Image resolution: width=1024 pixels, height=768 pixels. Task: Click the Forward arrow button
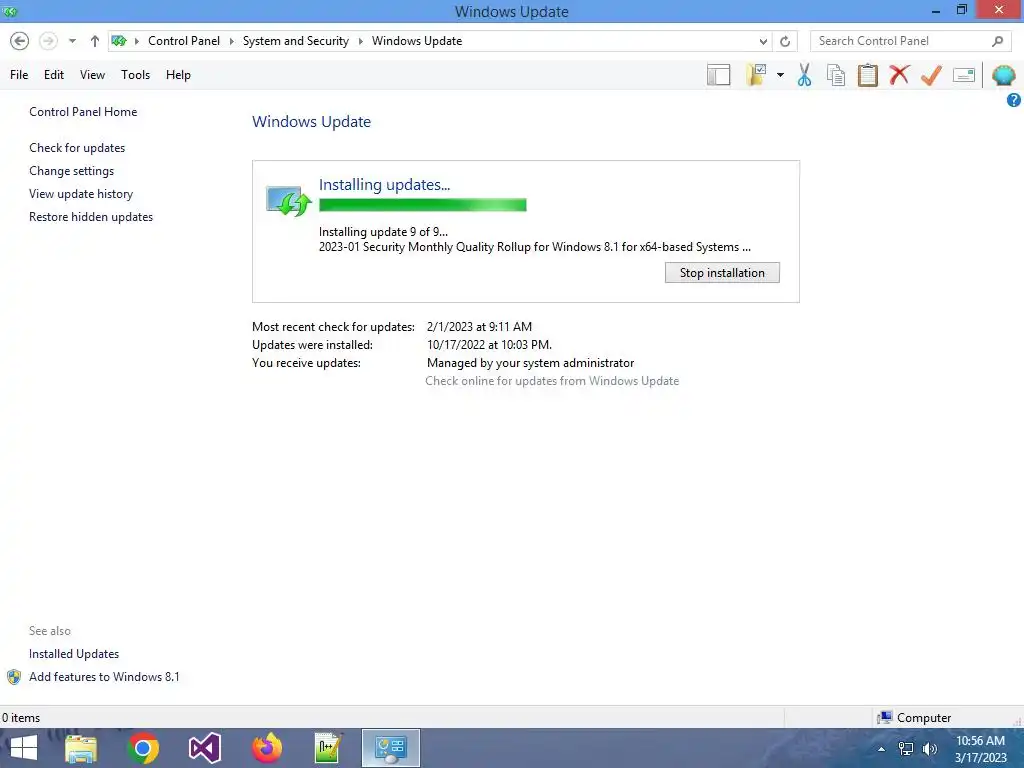[x=48, y=41]
